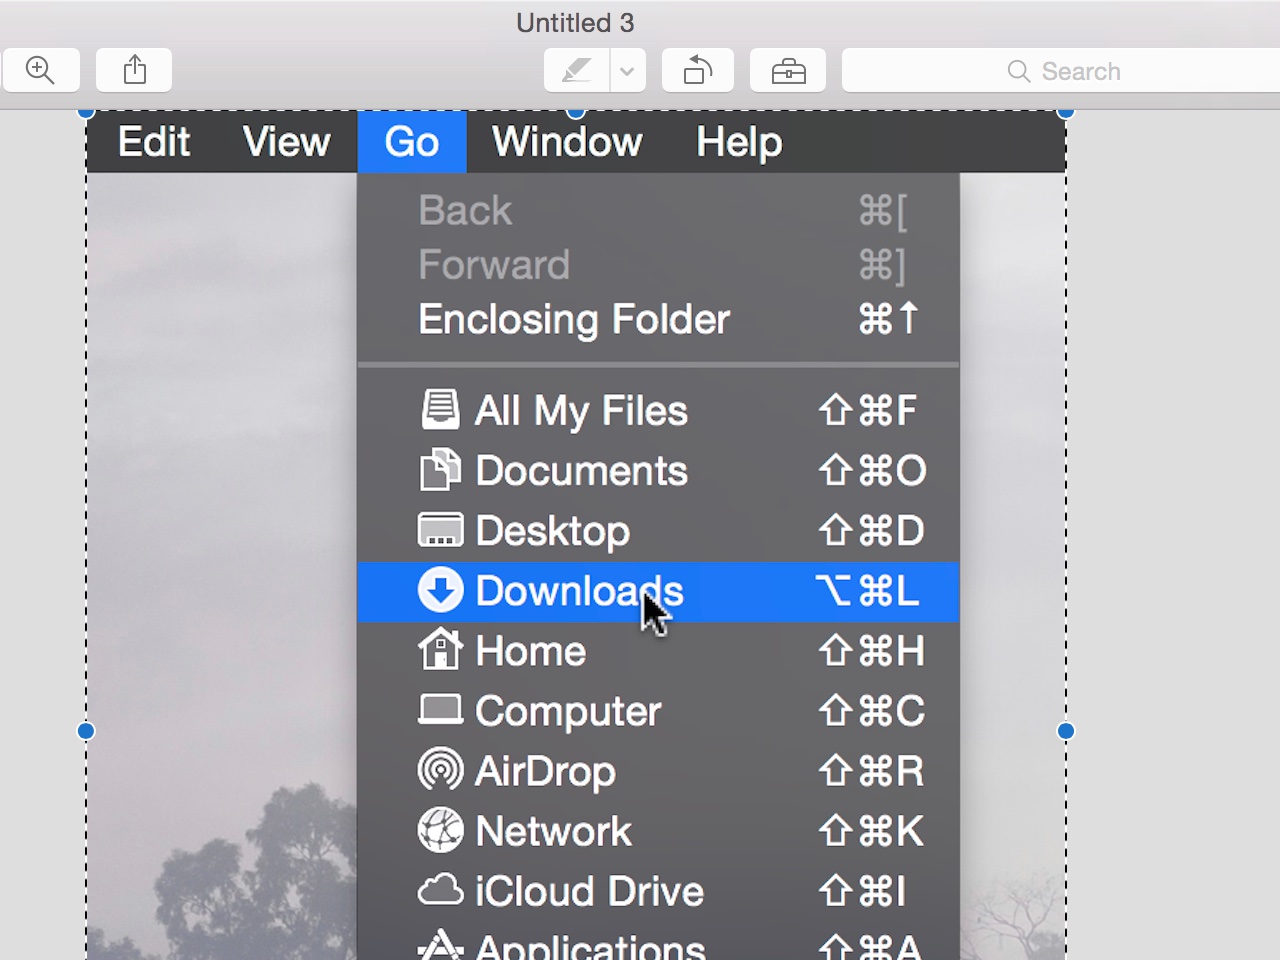Click the selection handle on the right edge
1280x960 pixels.
pyautogui.click(x=1066, y=731)
